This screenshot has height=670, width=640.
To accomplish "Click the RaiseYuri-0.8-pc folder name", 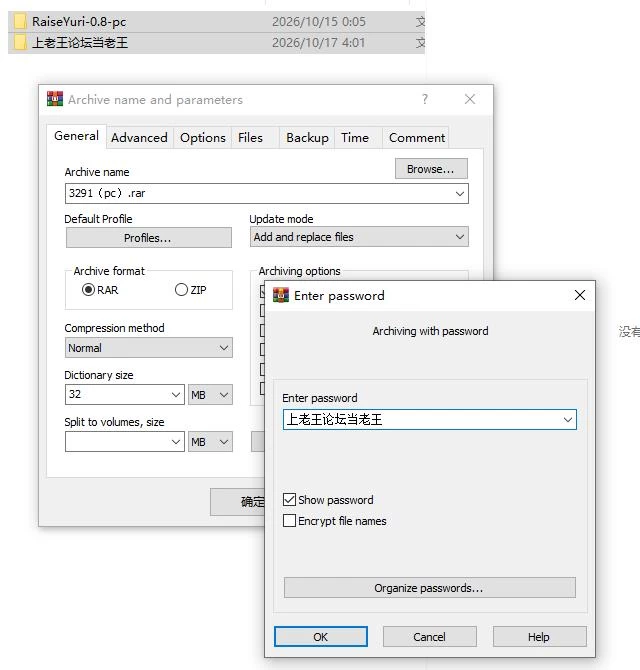I will coord(79,21).
